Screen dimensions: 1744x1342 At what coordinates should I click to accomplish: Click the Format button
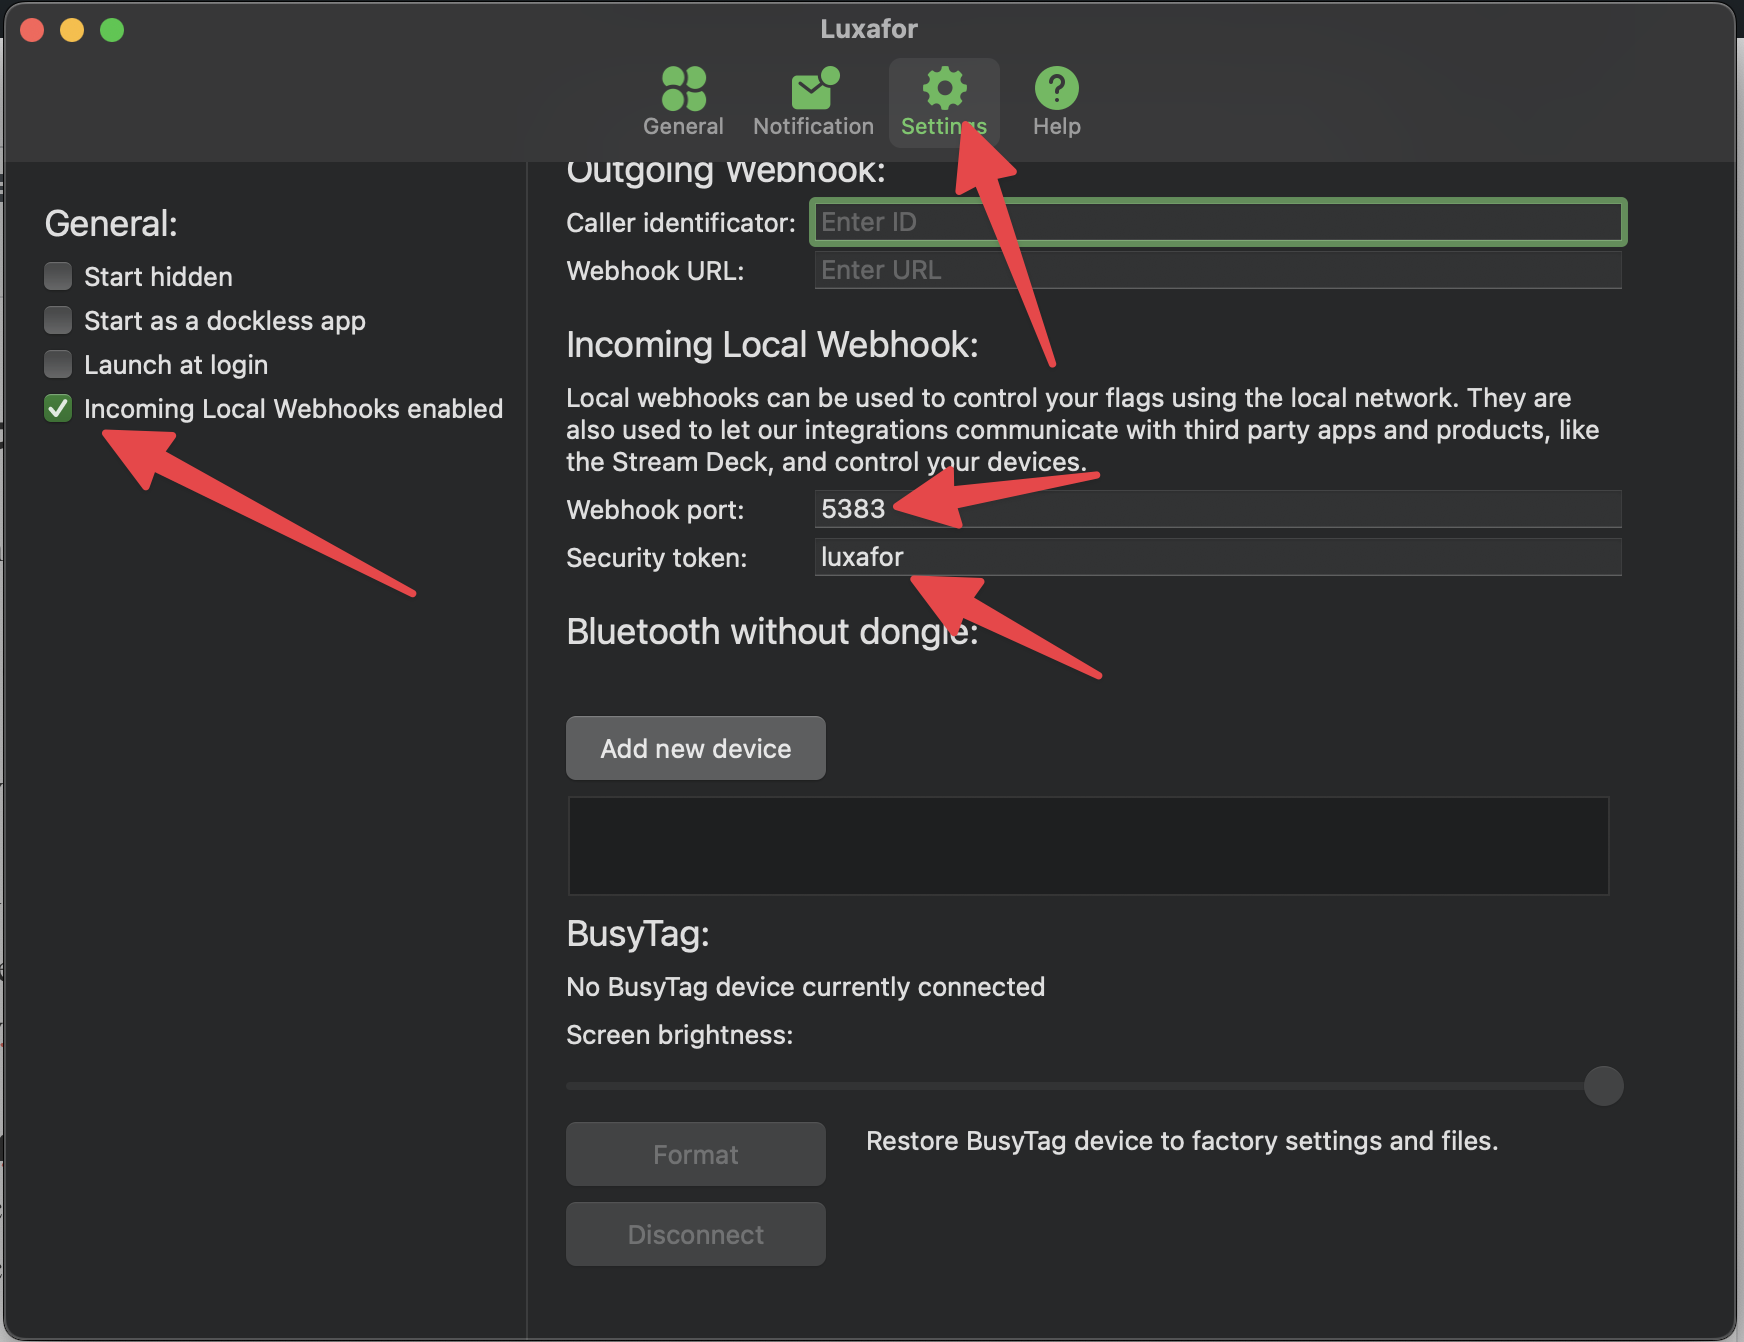(695, 1154)
